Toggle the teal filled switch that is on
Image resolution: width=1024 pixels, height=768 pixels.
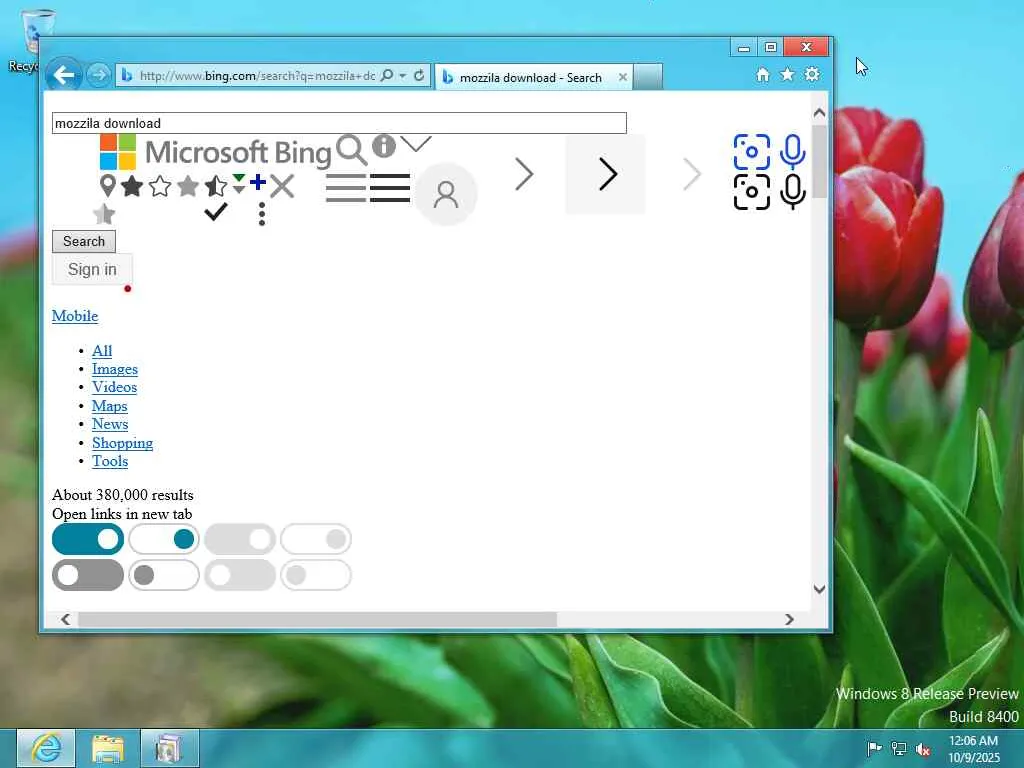(88, 539)
